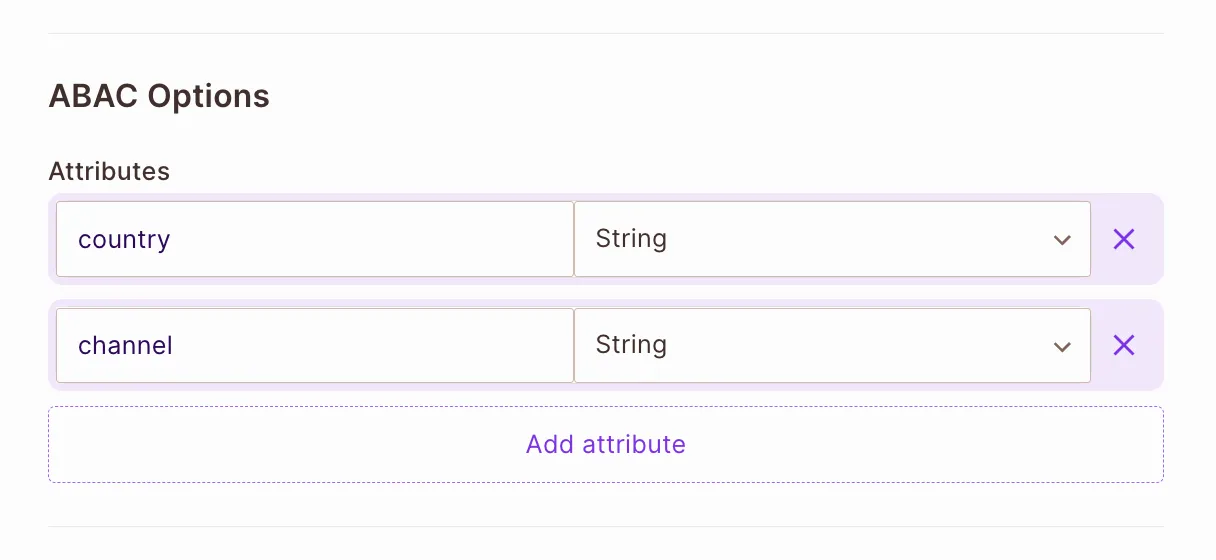Click the word channel in second field

point(125,346)
